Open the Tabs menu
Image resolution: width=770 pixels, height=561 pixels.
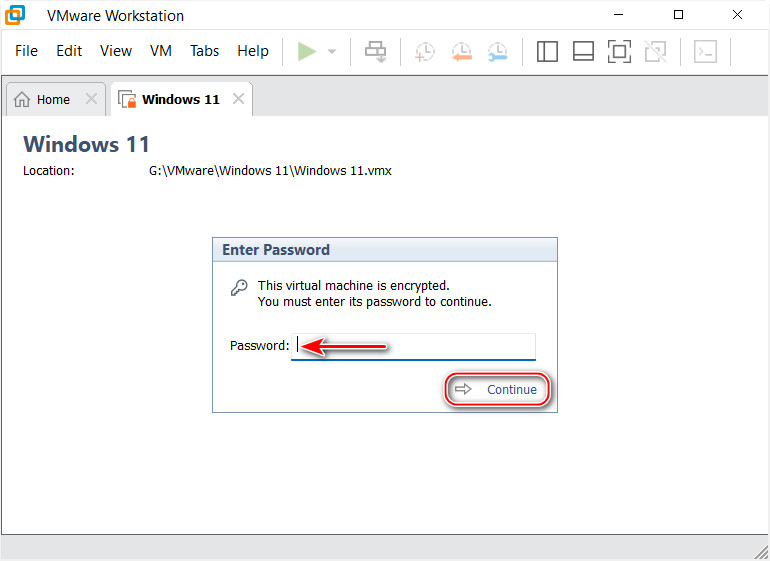[x=204, y=51]
